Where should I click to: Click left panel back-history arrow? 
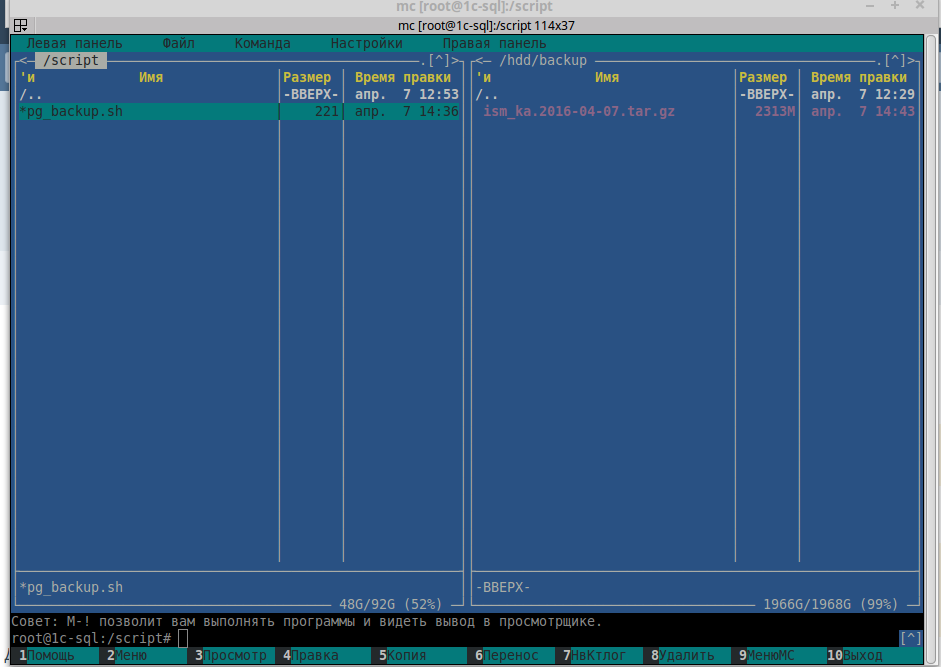point(20,61)
